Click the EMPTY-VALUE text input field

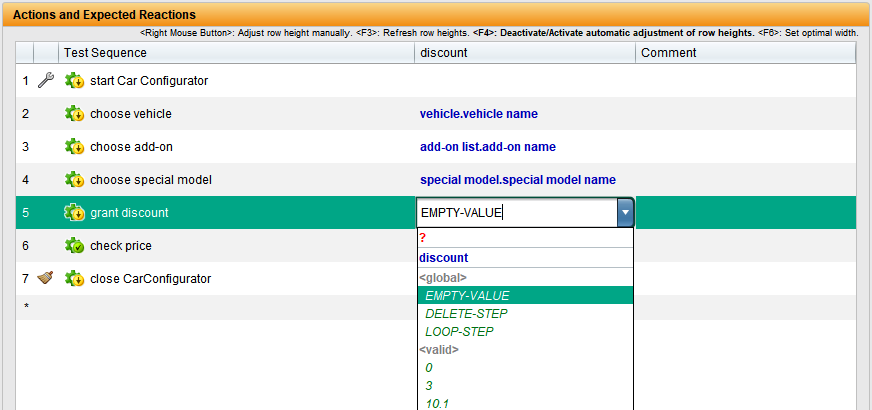[517, 213]
